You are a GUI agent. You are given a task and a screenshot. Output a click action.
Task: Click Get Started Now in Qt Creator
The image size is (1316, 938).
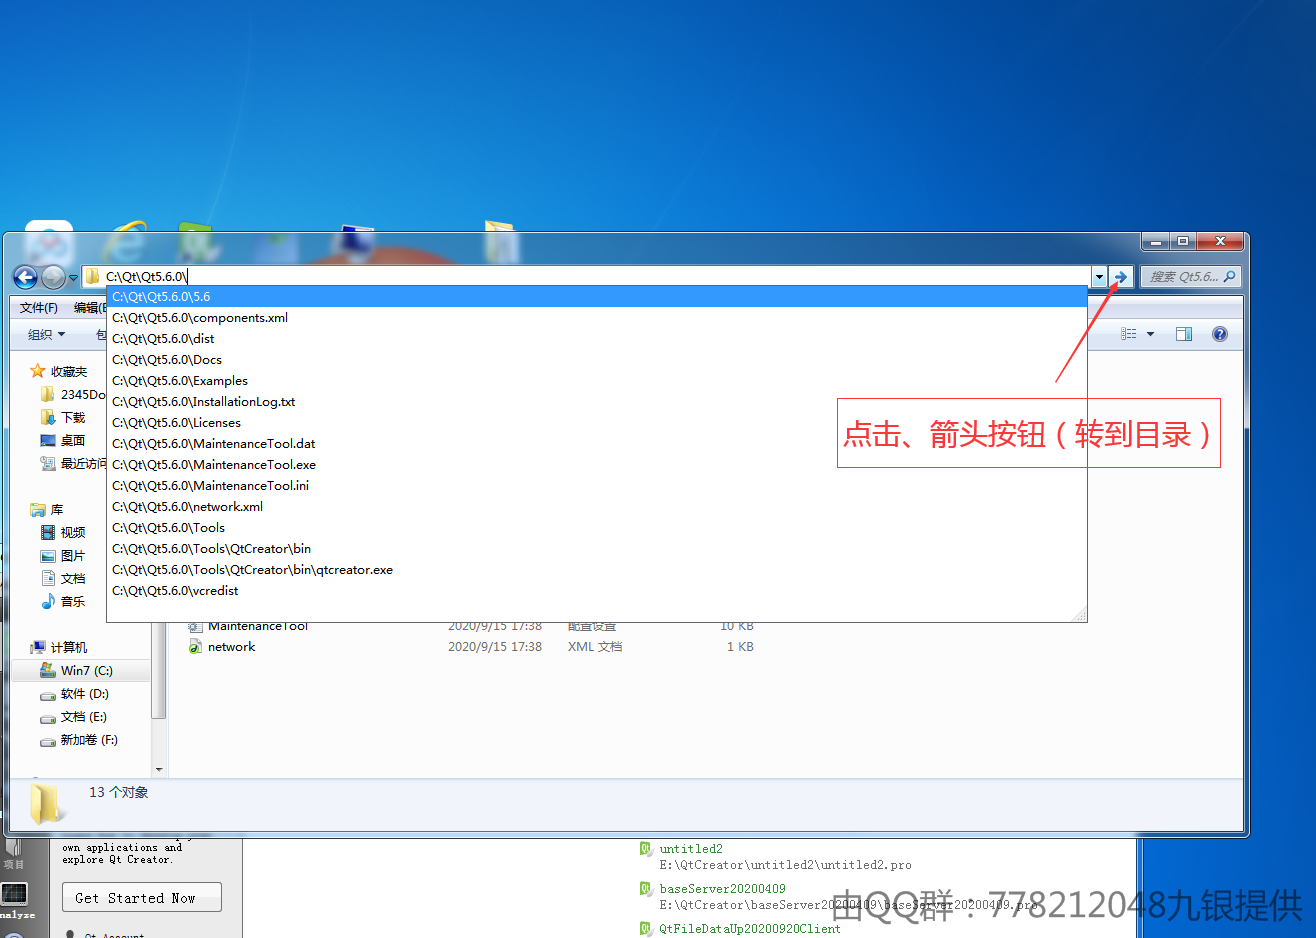pos(142,898)
